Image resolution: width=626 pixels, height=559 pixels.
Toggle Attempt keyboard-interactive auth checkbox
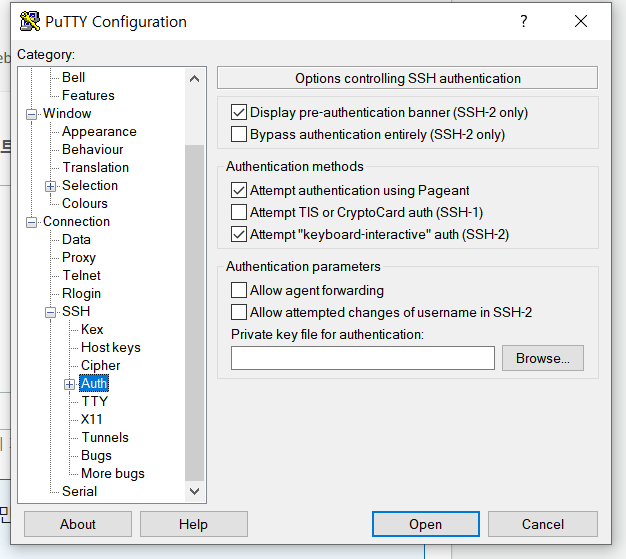[x=239, y=234]
